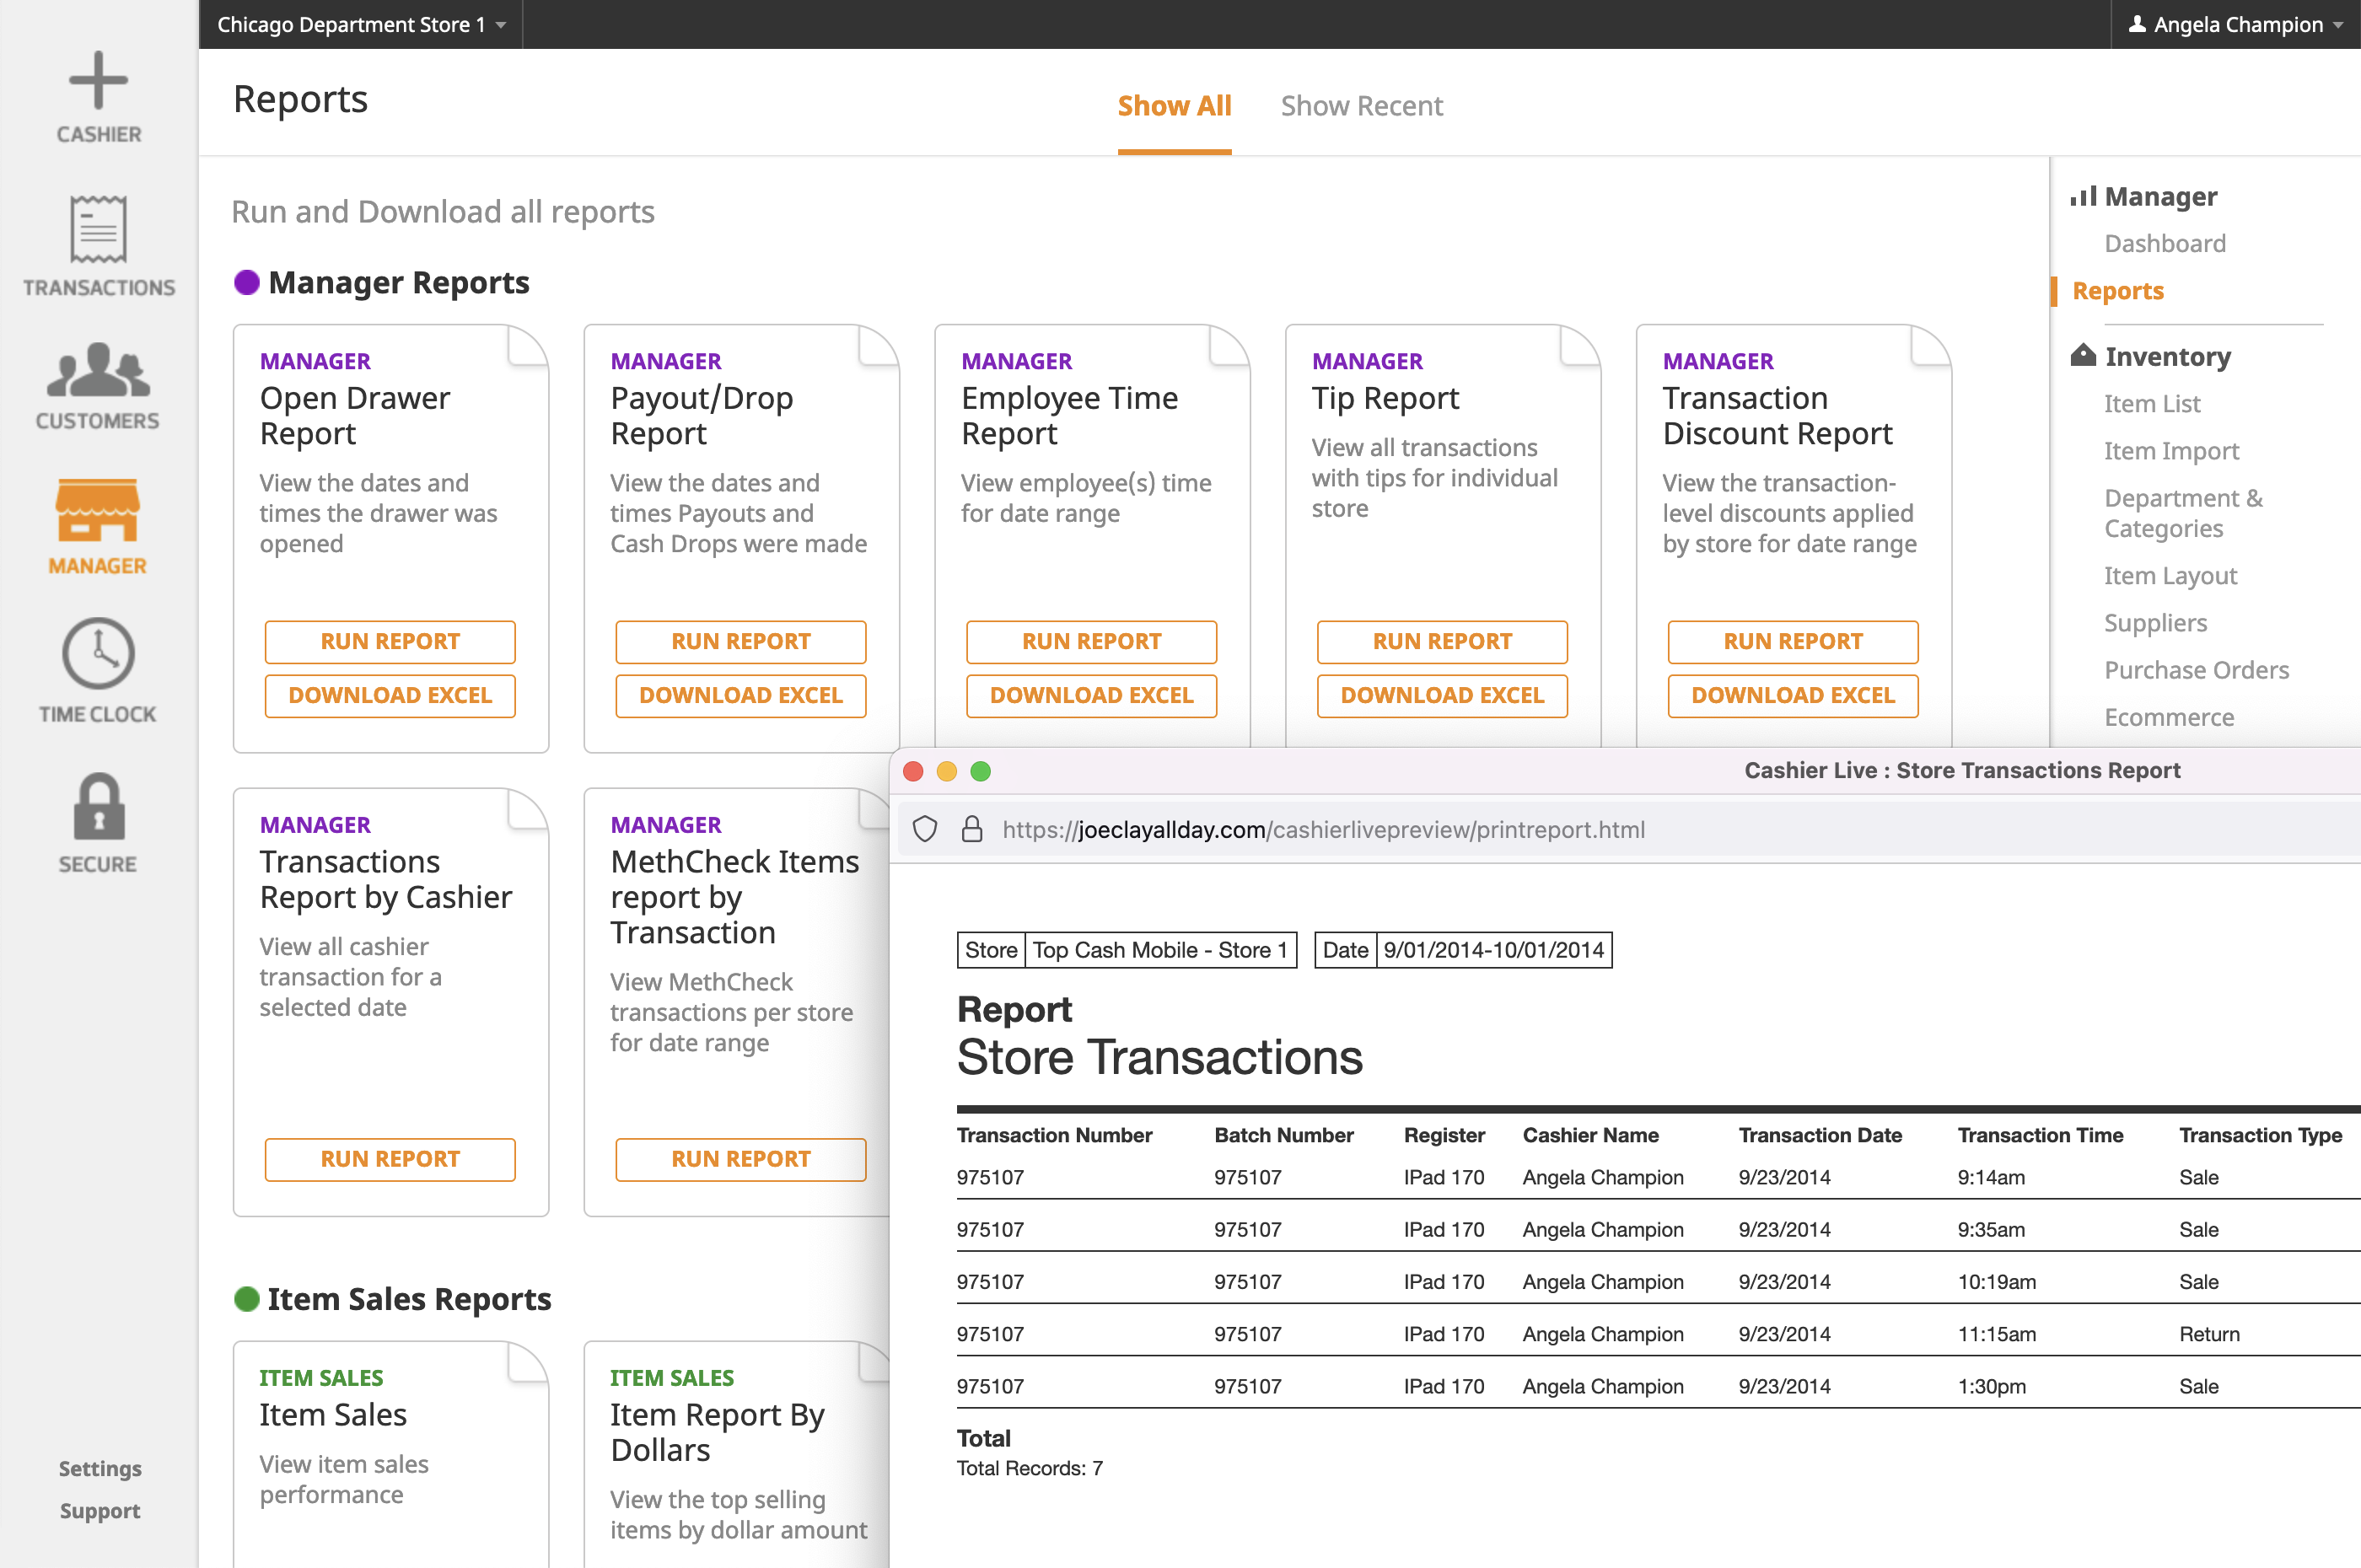Click the Transaction Type column header
This screenshot has width=2361, height=1568.
point(2260,1135)
